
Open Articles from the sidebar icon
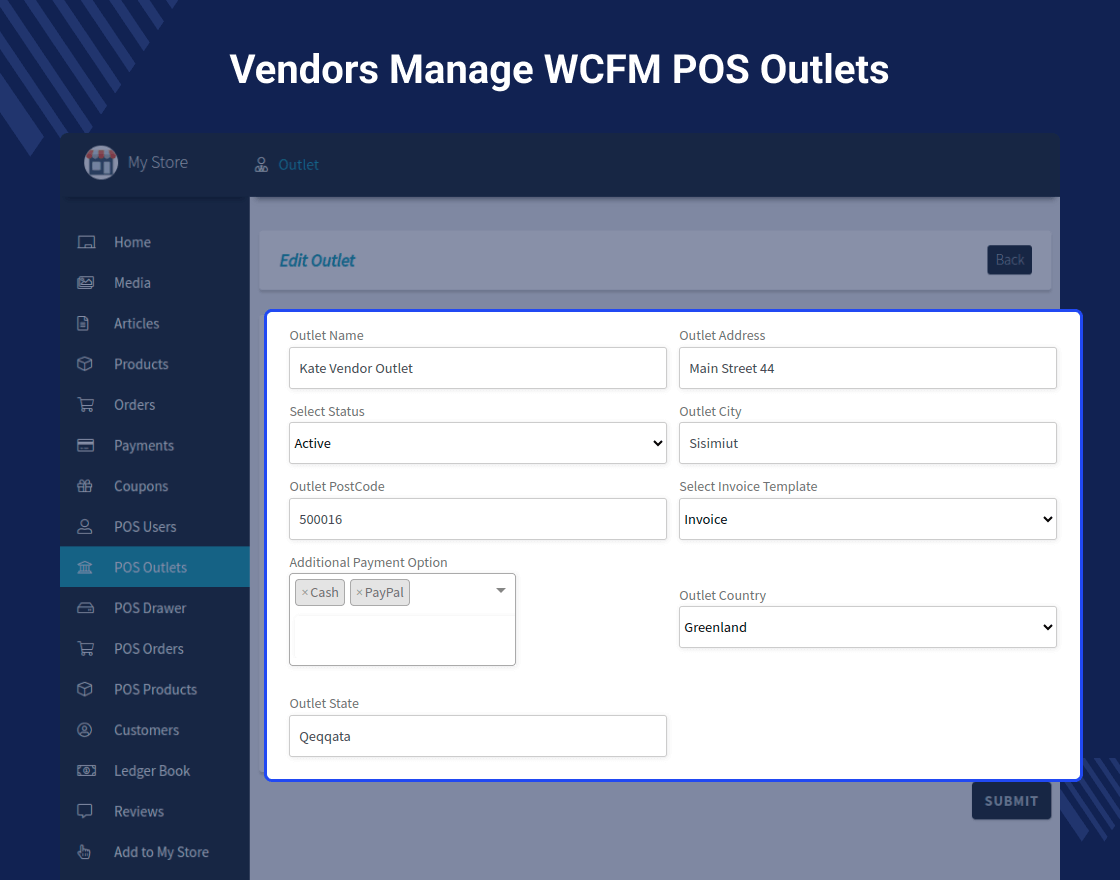(x=85, y=323)
